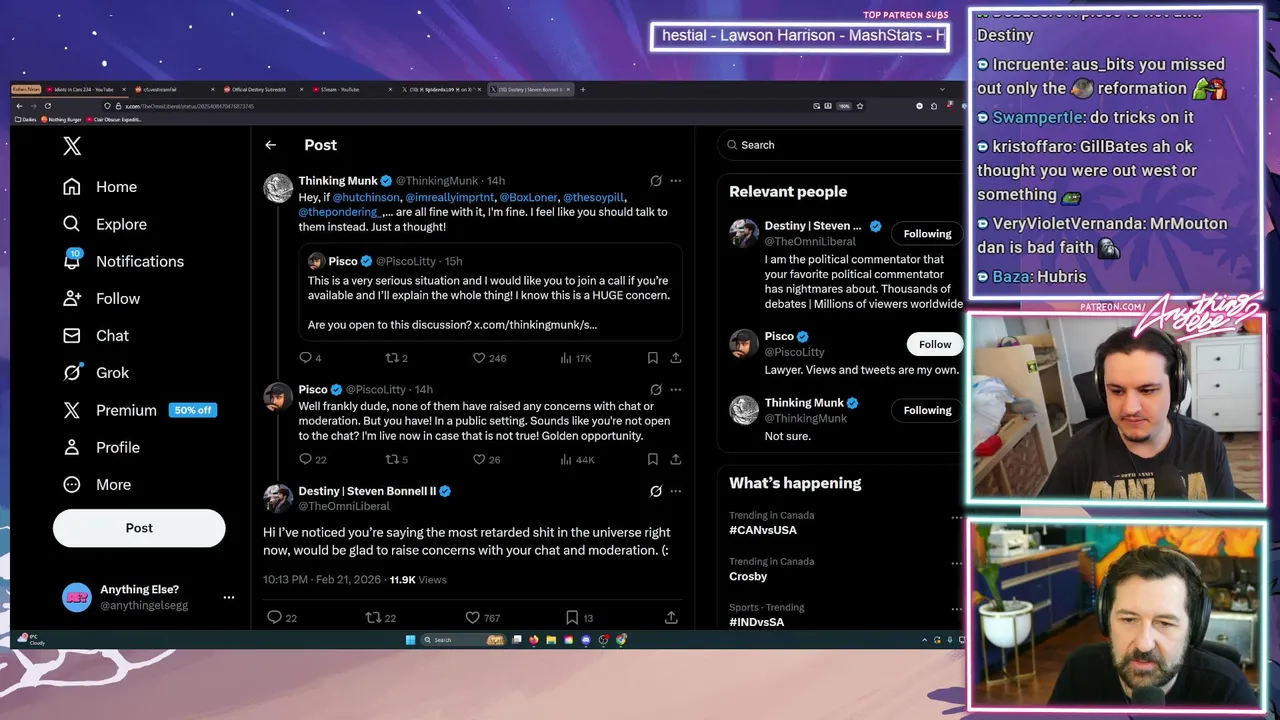Open Explore in the X sidebar
This screenshot has height=720, width=1280.
point(104,224)
